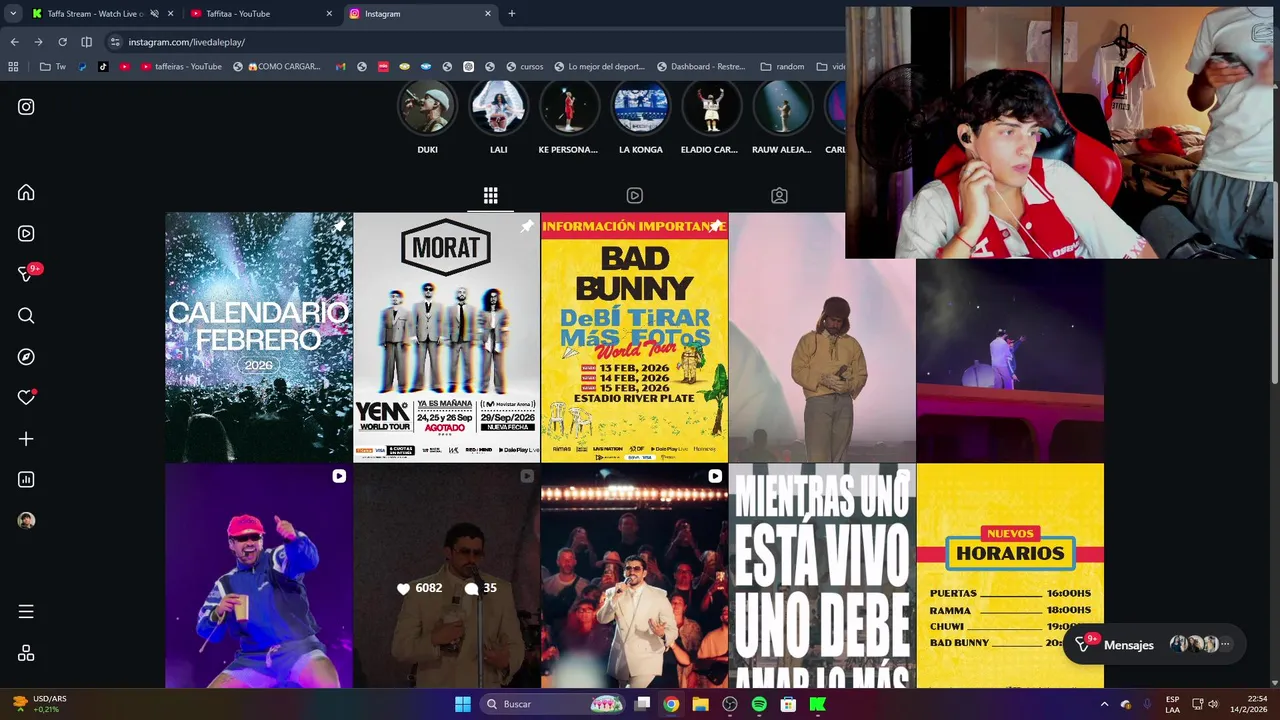The width and height of the screenshot is (1280, 720).
Task: Open the cursos bookmark
Action: point(524,67)
